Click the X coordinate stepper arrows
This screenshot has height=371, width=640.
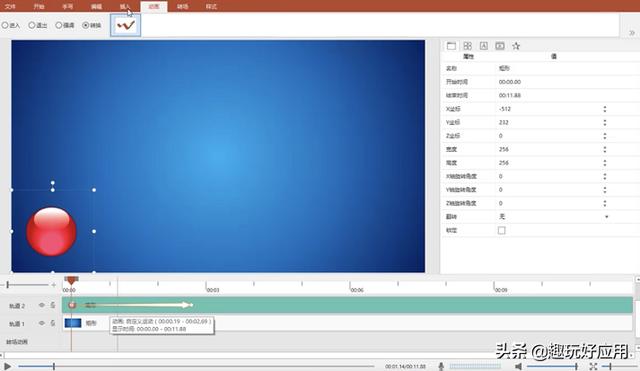(604, 109)
